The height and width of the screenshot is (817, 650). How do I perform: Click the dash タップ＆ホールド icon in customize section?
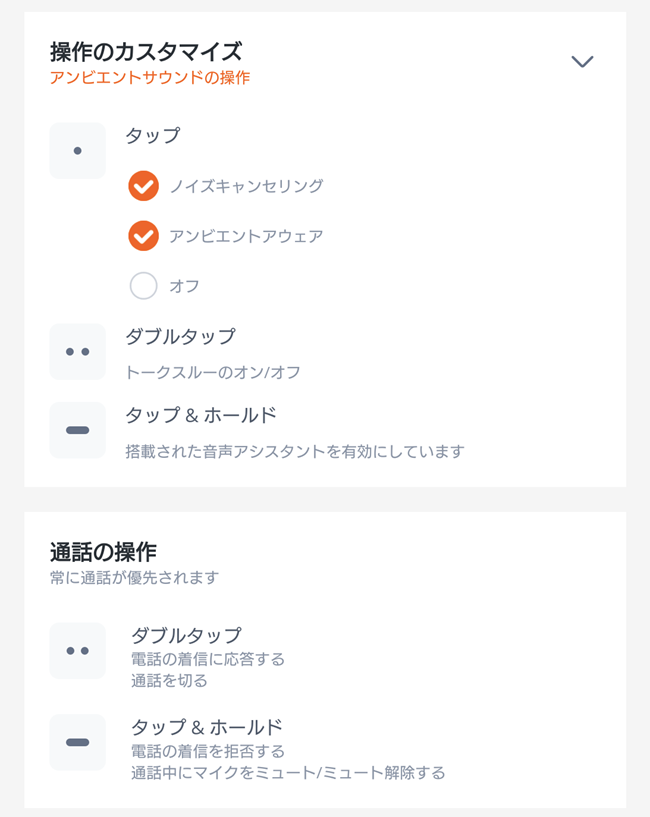pyautogui.click(x=78, y=430)
